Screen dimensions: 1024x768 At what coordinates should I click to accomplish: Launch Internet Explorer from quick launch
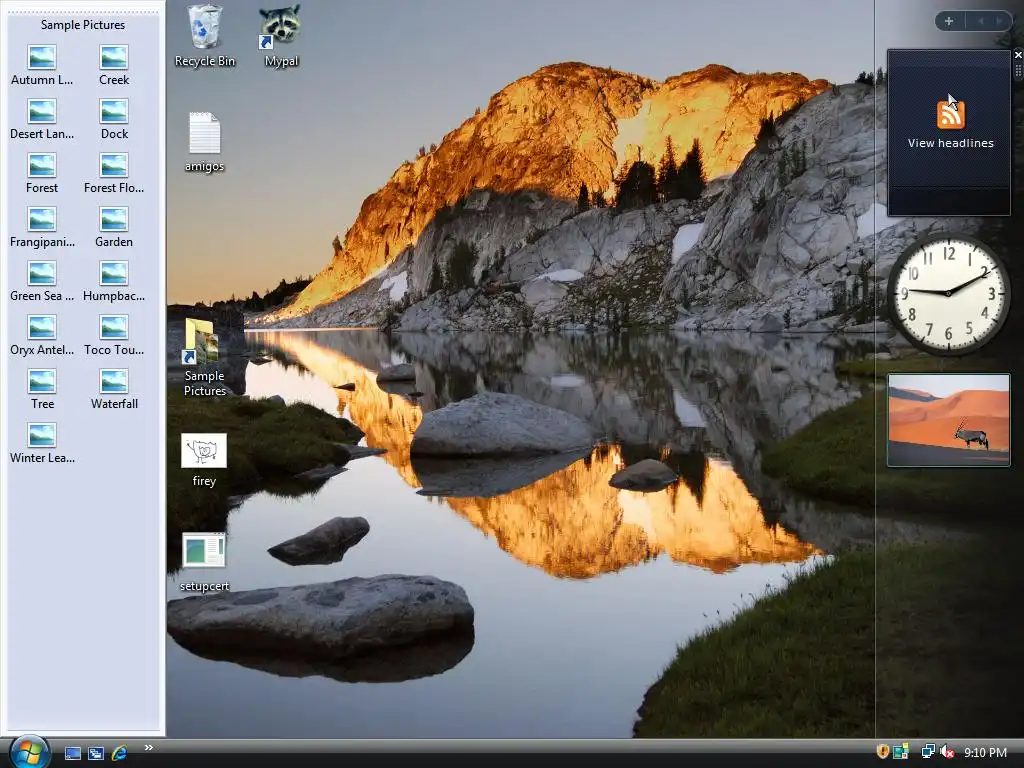(120, 753)
